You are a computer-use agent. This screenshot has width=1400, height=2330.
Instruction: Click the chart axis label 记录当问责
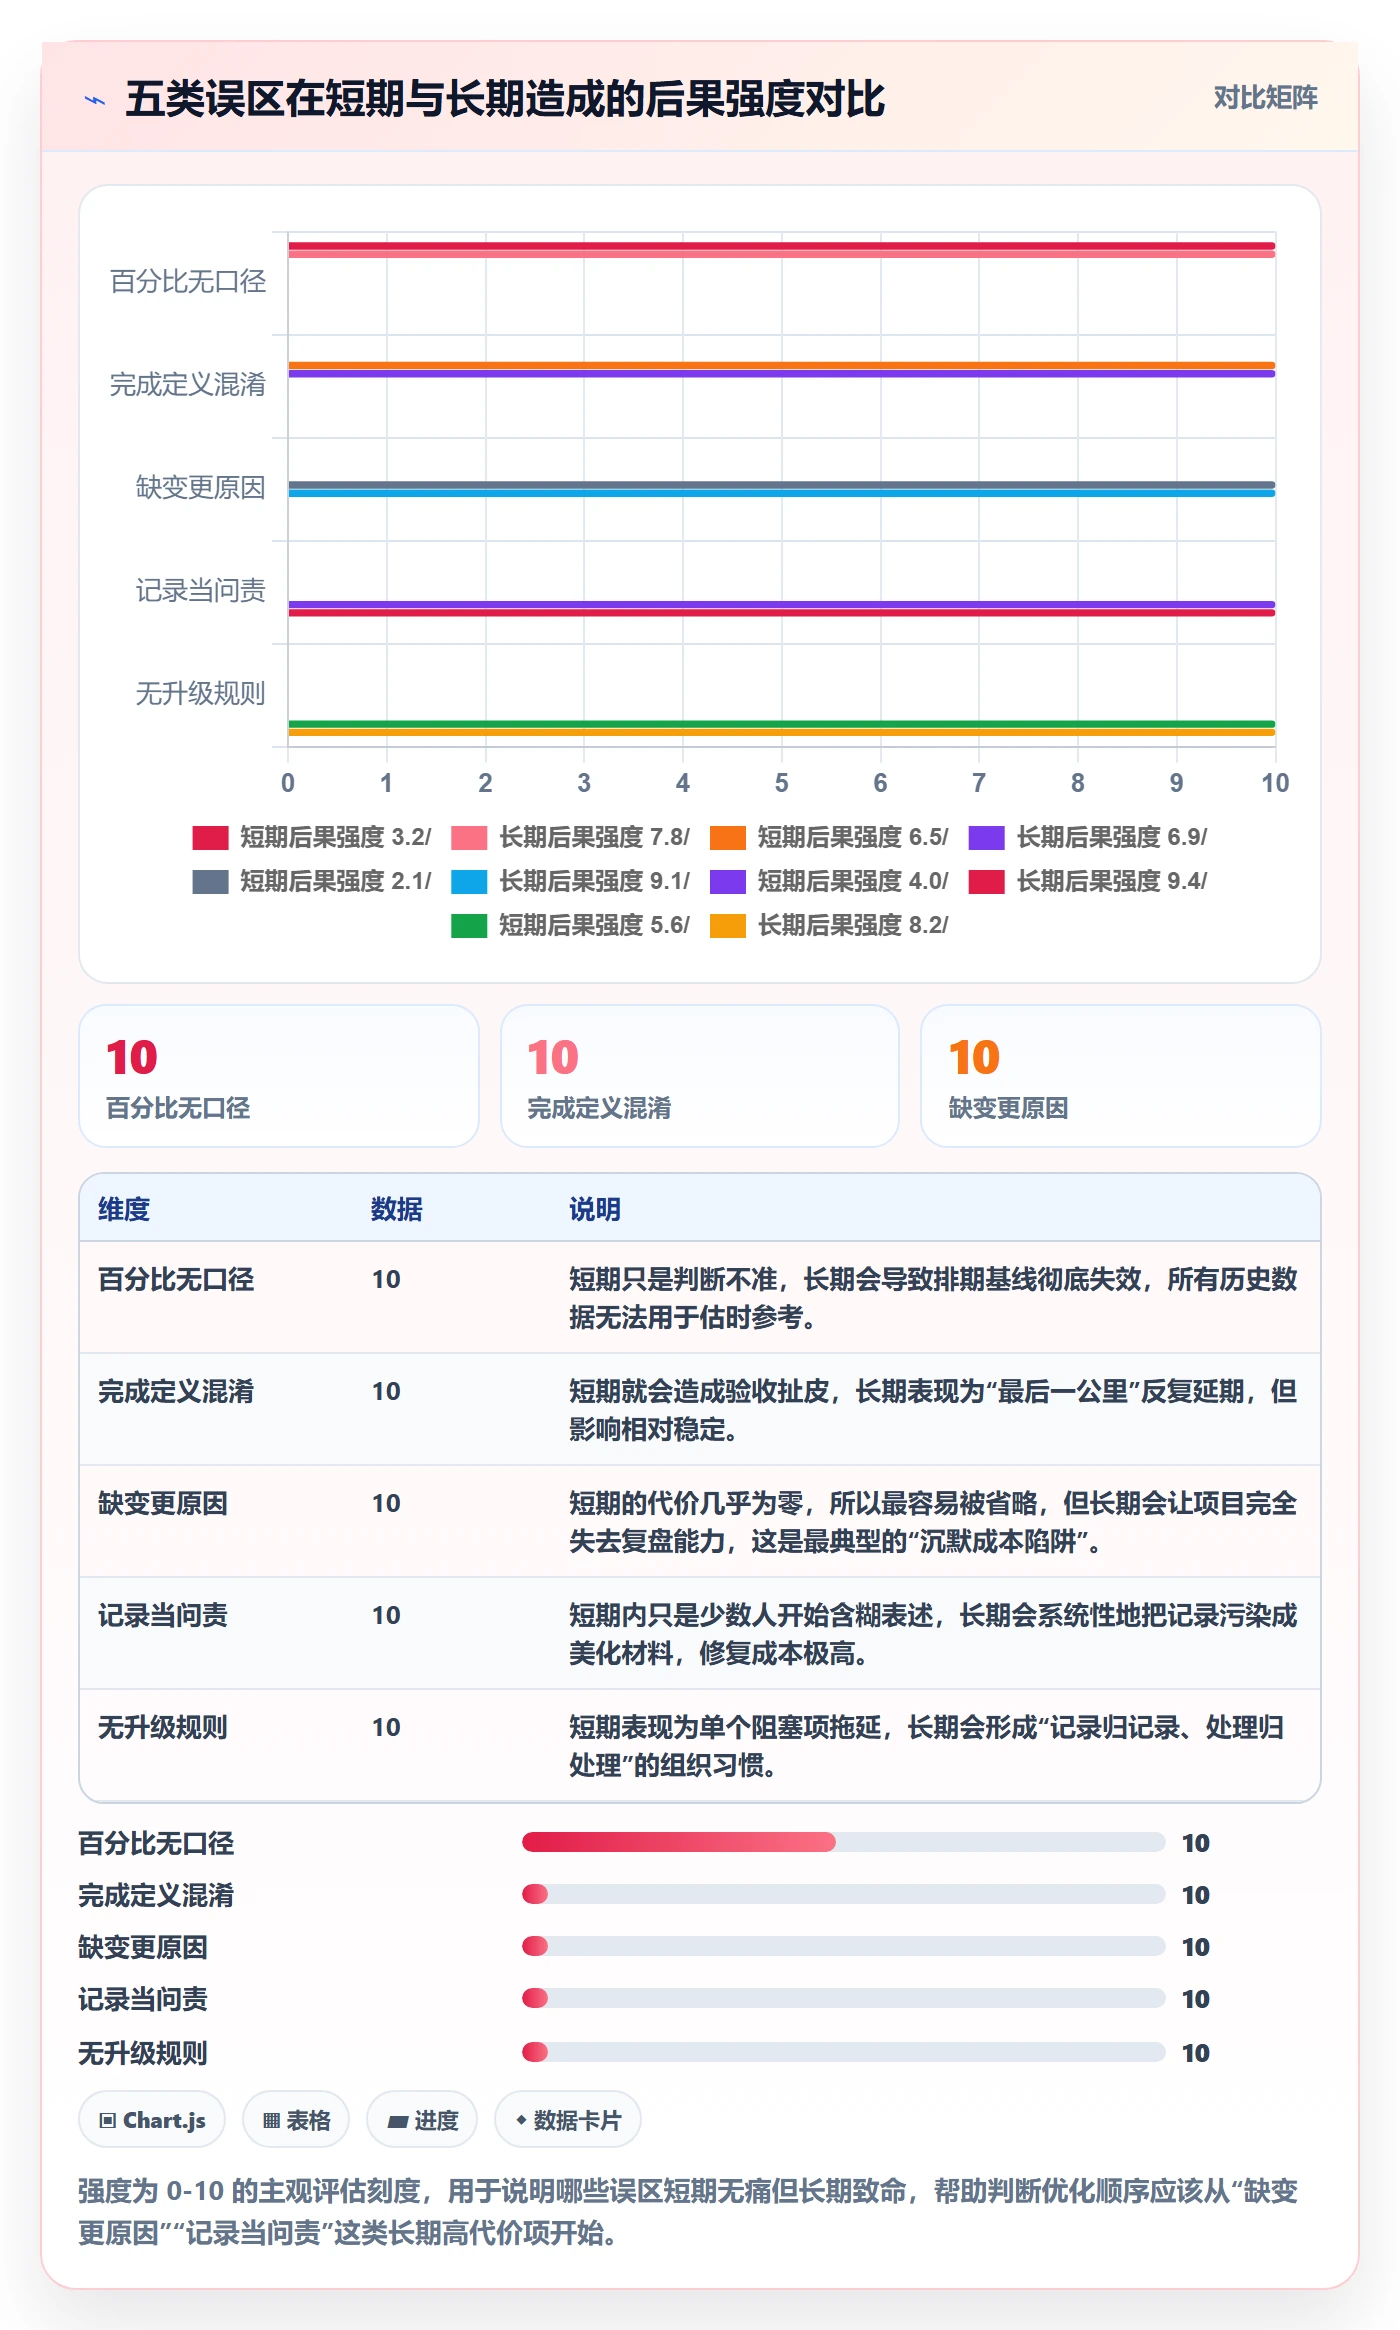(201, 591)
